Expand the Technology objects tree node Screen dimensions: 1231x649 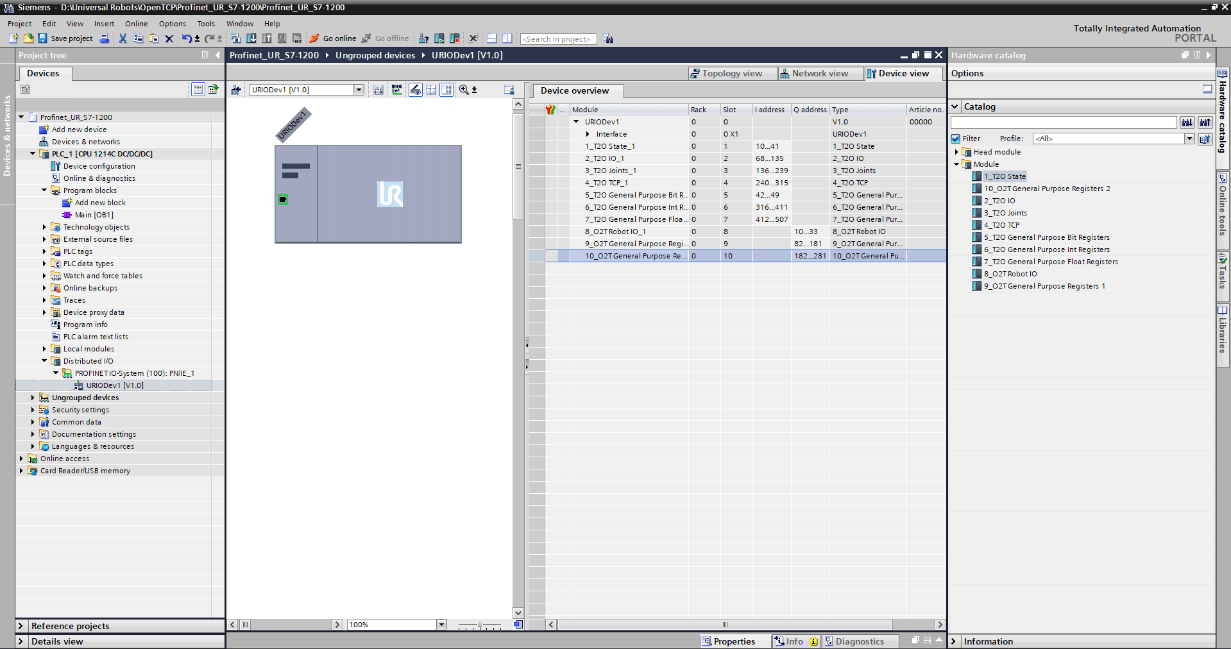[x=45, y=227]
